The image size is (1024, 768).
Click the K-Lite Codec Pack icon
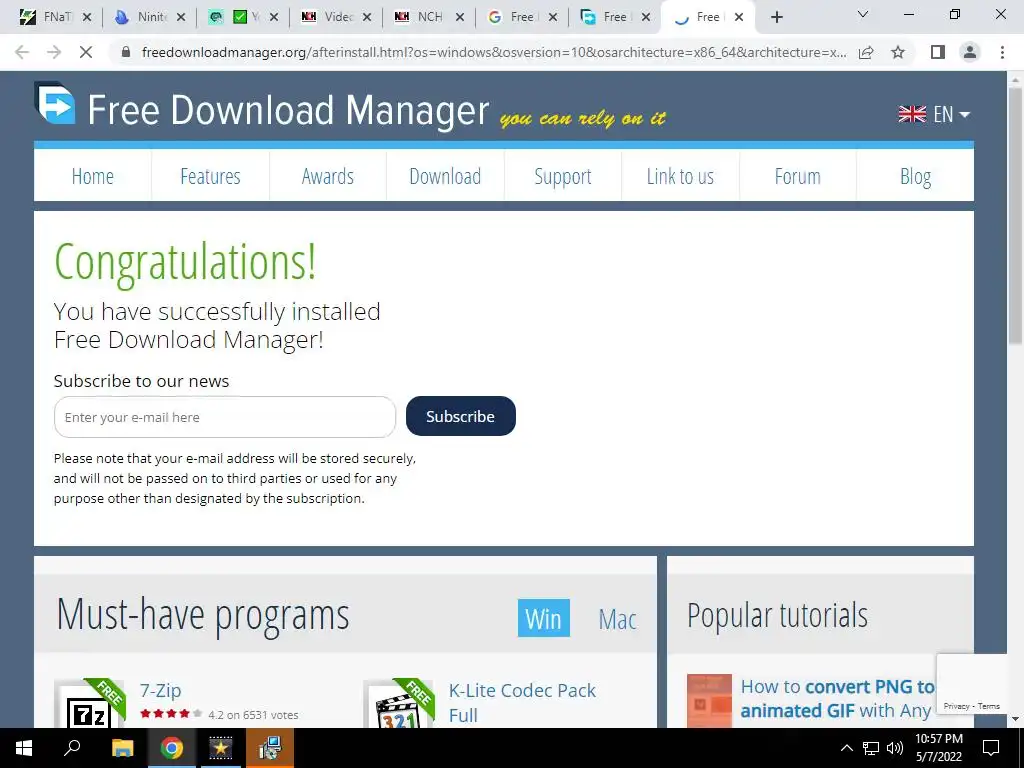pyautogui.click(x=398, y=704)
